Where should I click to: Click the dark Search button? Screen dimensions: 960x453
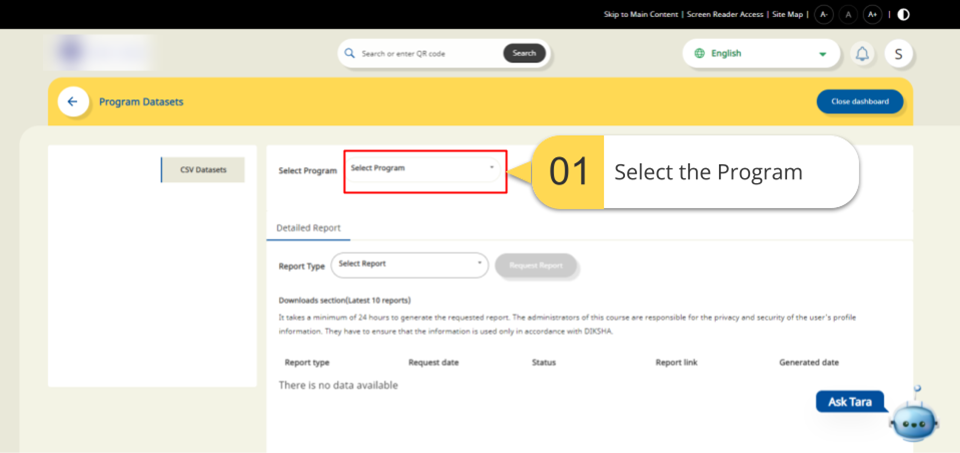pyautogui.click(x=524, y=53)
